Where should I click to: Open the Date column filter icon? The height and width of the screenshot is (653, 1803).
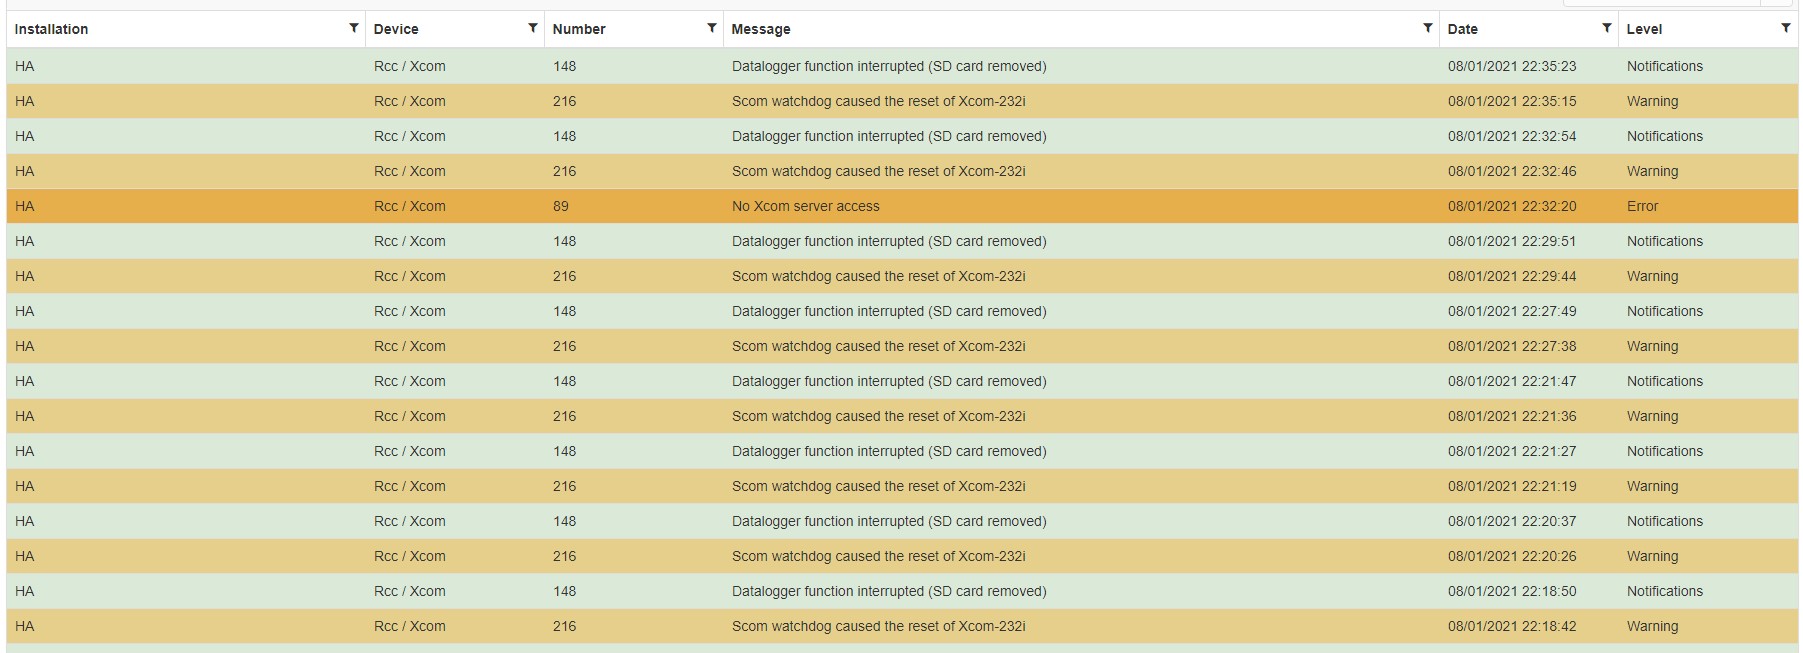pyautogui.click(x=1606, y=28)
